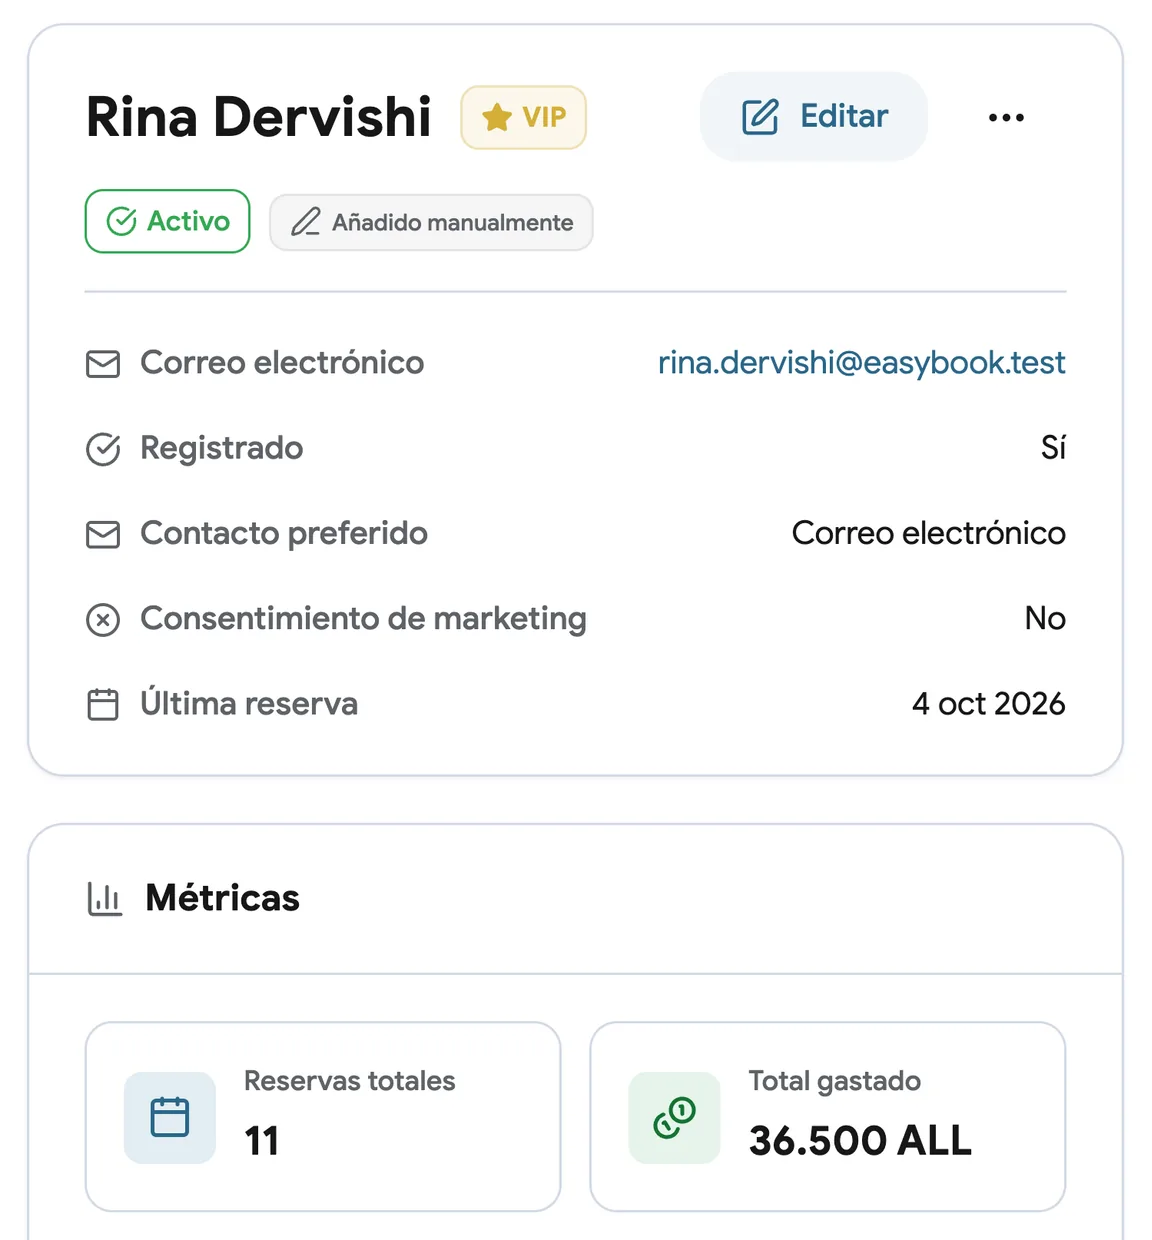1152x1240 pixels.
Task: Click the edit icon inside Editar button
Action: coord(760,117)
